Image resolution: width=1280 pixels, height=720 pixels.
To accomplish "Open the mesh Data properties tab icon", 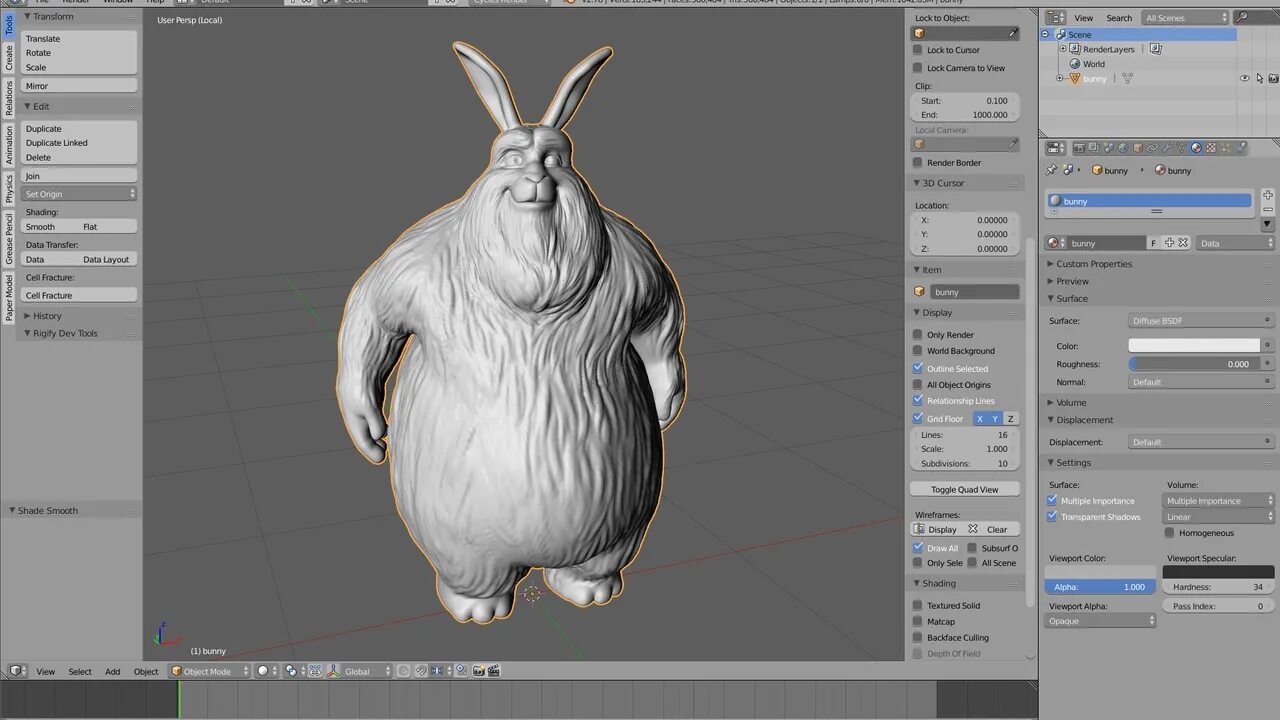I will pos(1181,147).
